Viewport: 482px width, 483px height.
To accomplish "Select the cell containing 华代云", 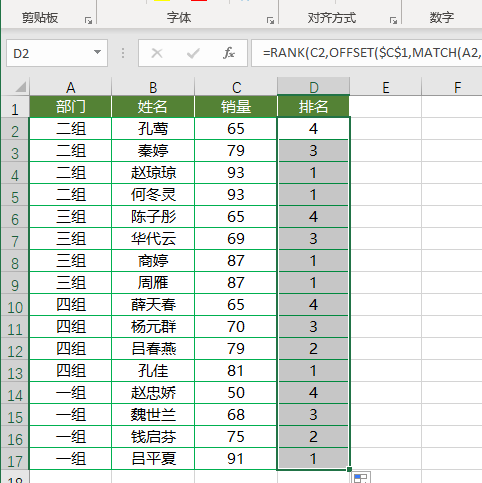I will [x=153, y=239].
